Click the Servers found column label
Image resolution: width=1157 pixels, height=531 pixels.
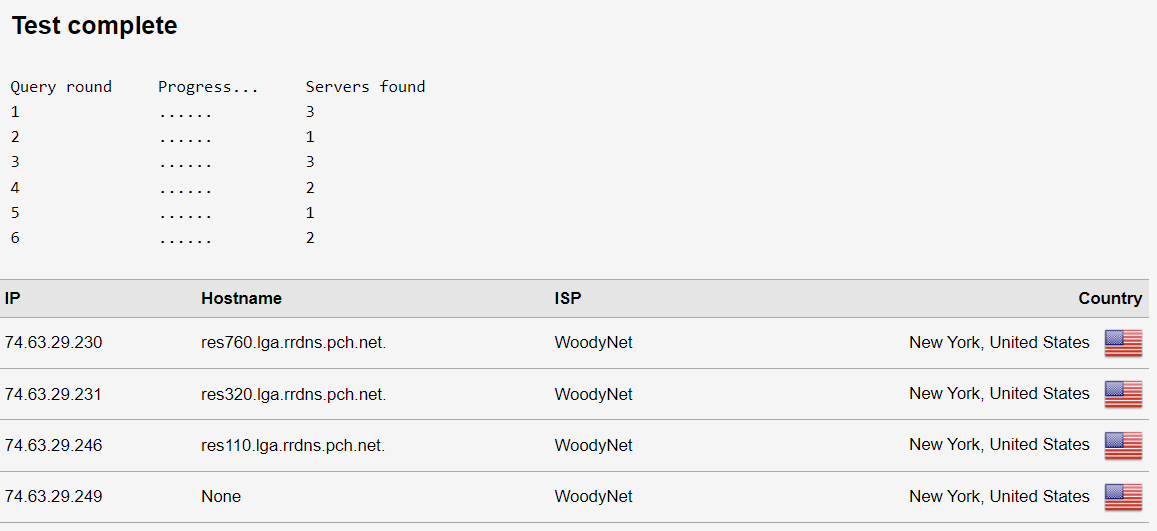[365, 87]
